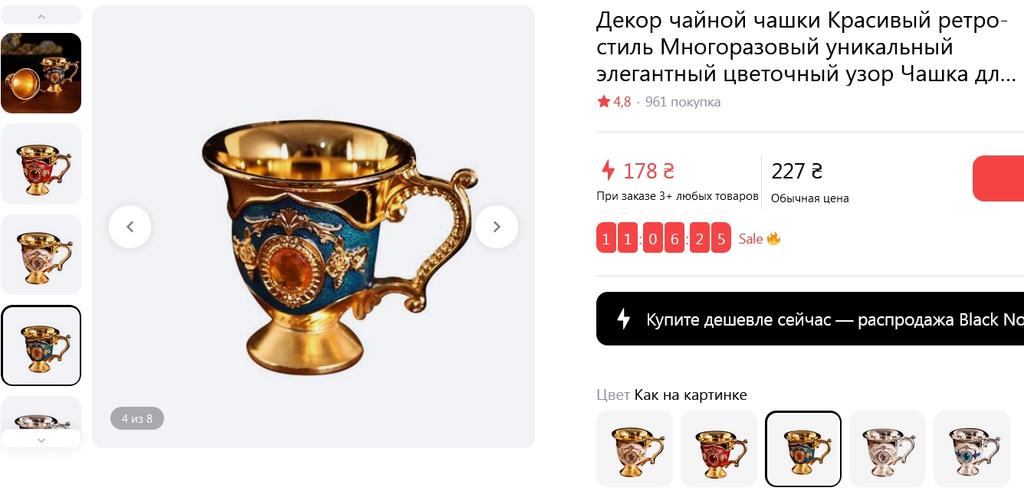Click the fire icon next to Sale
Image resolution: width=1024 pixels, height=491 pixels.
[774, 238]
